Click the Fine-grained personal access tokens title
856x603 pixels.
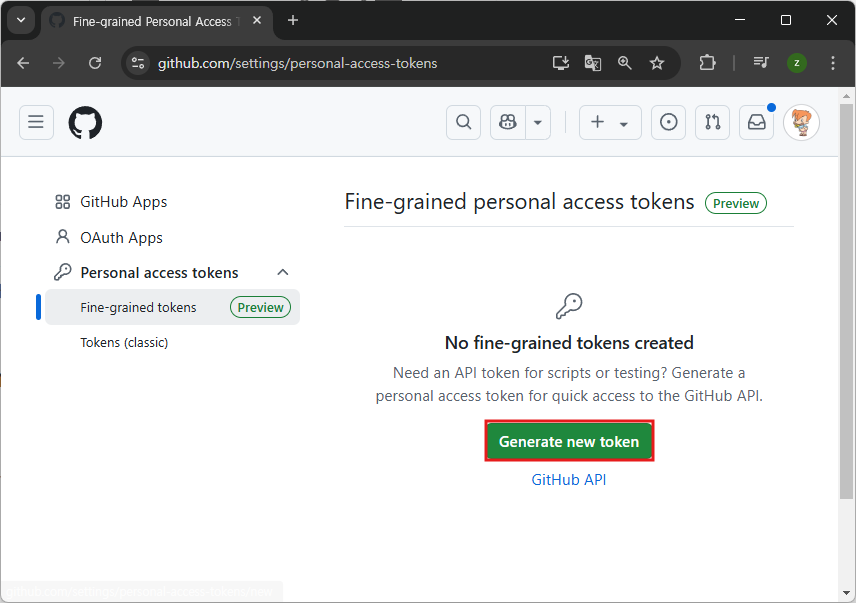519,202
